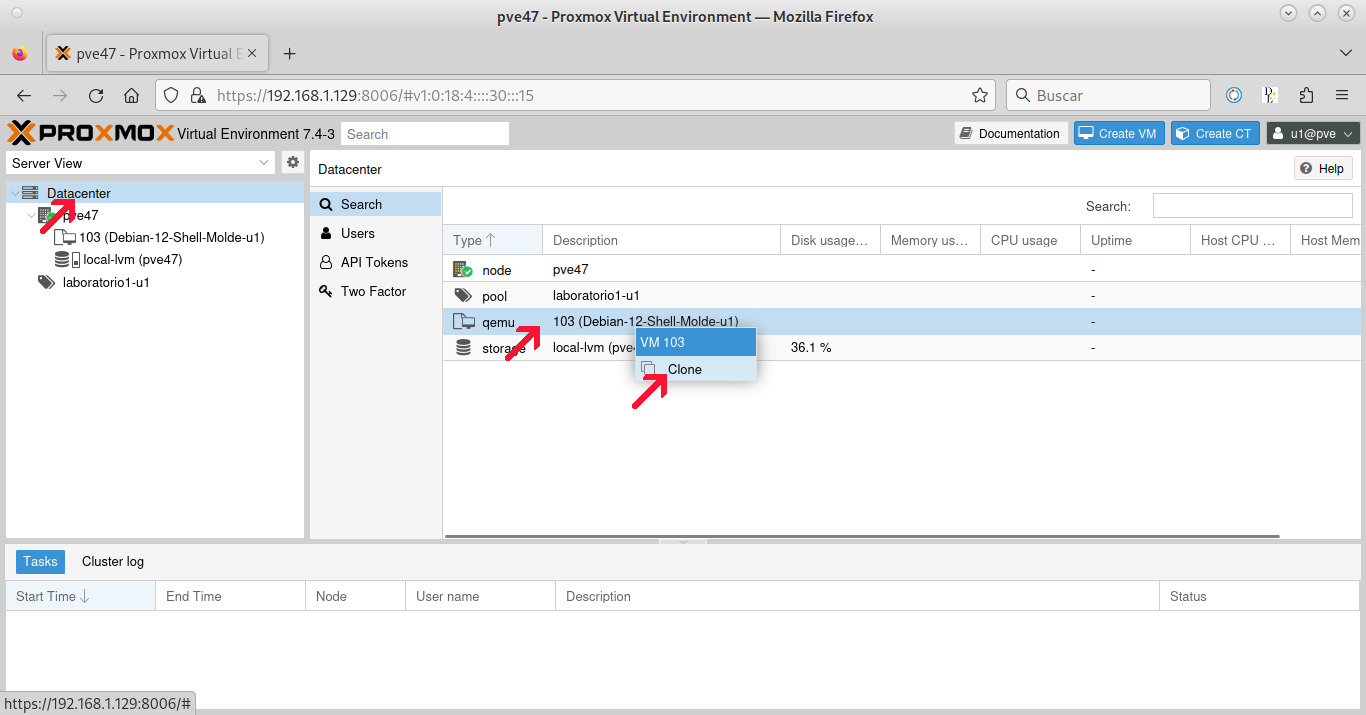This screenshot has width=1366, height=715.
Task: Click the Proxmox logo in the header
Action: click(x=90, y=133)
